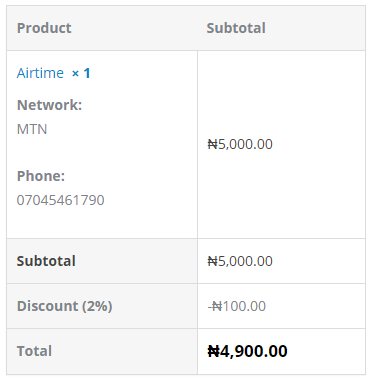This screenshot has width=373, height=382.
Task: Click the naira symbol in discount amount
Action: point(217,306)
